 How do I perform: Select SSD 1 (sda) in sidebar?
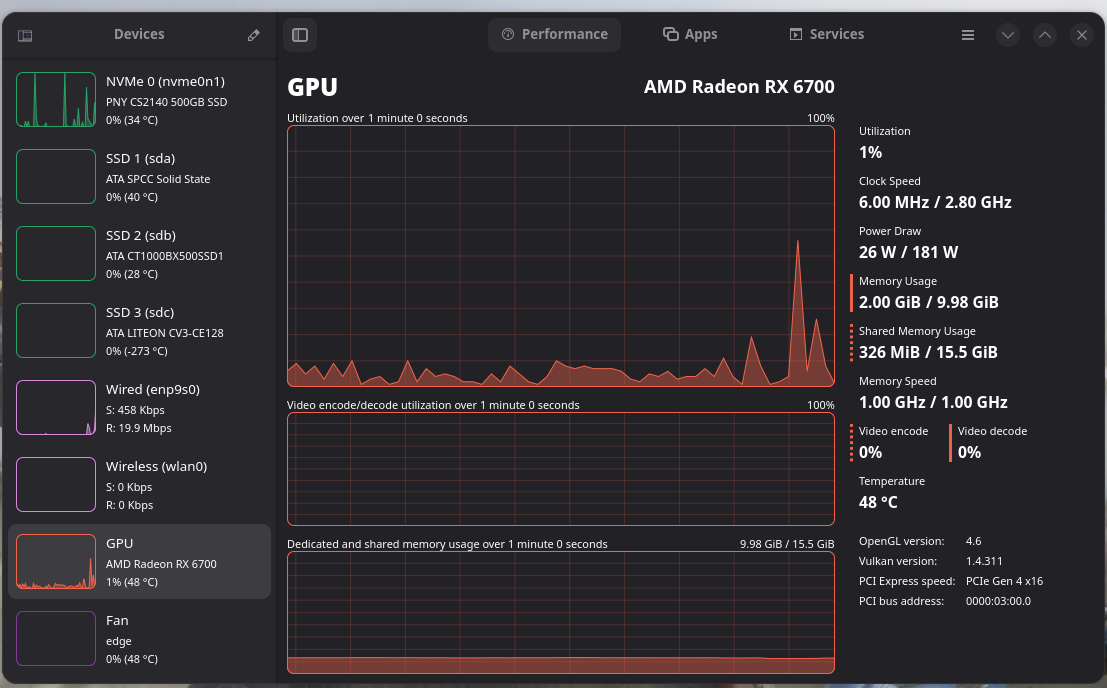click(139, 177)
